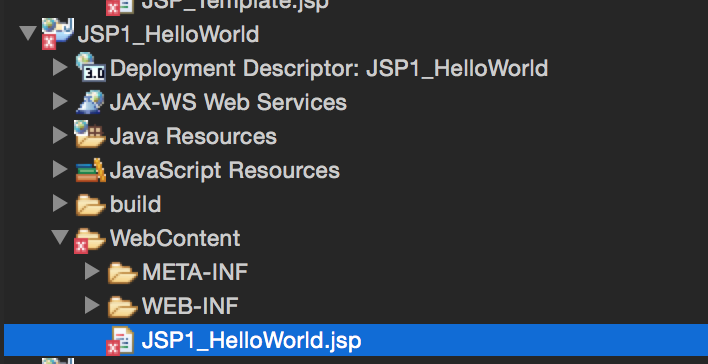
Task: Select the WEB-INF label
Action: [190, 306]
